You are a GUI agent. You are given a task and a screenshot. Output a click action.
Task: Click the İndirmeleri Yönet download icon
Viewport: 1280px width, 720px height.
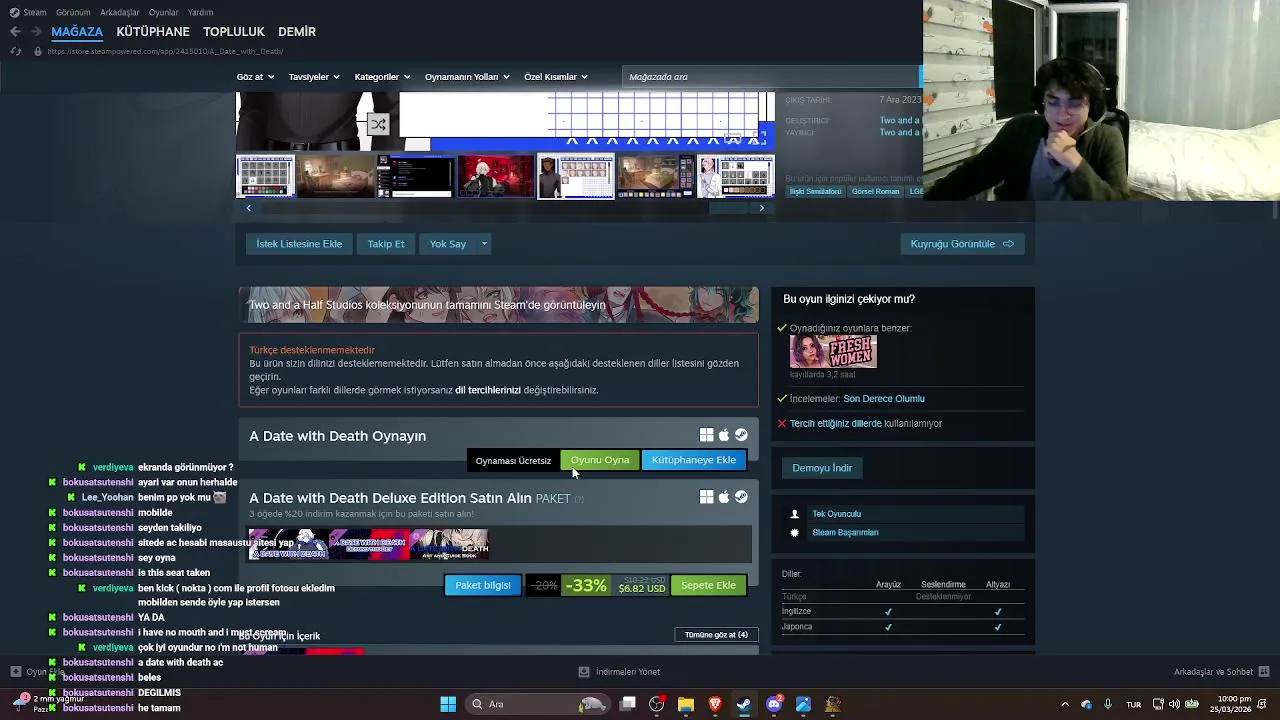[584, 672]
